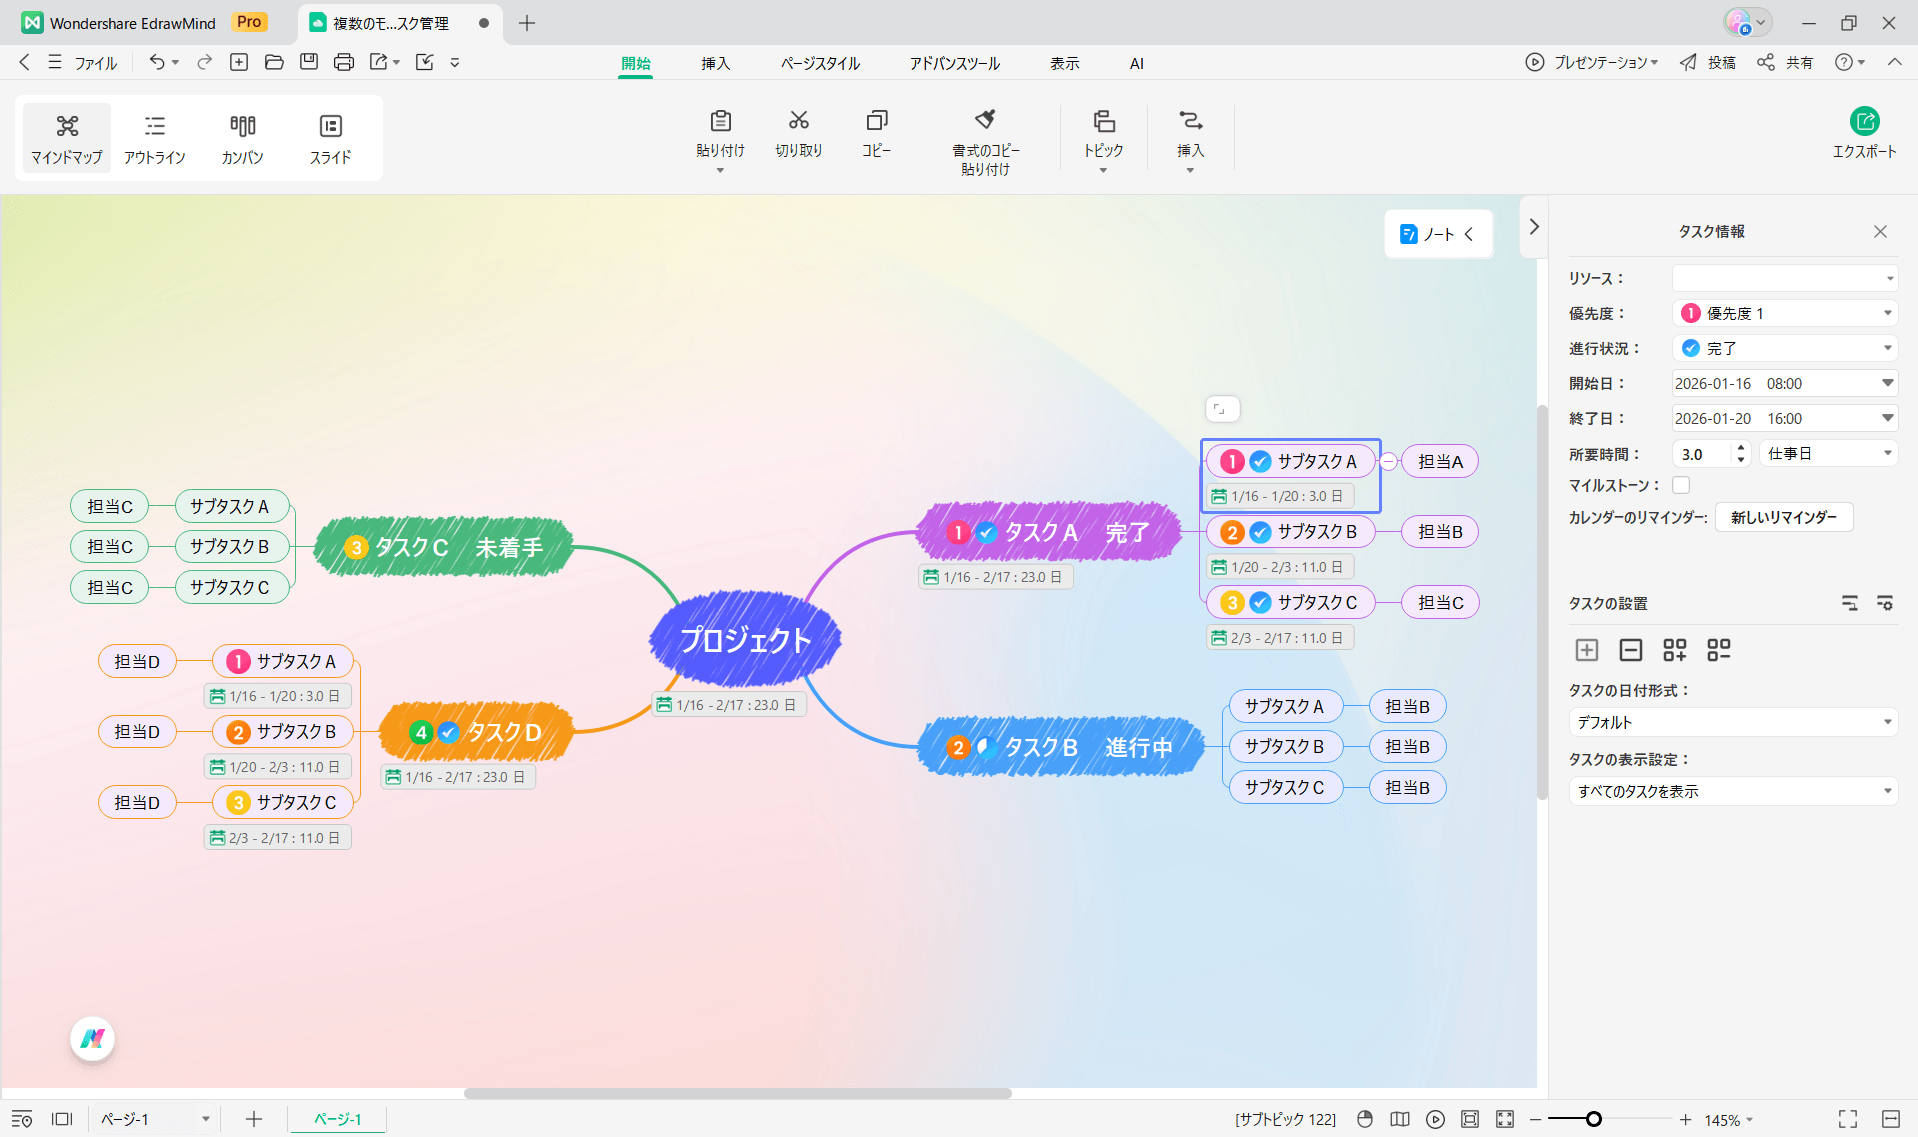Click the zoom out minus button

click(1536, 1119)
